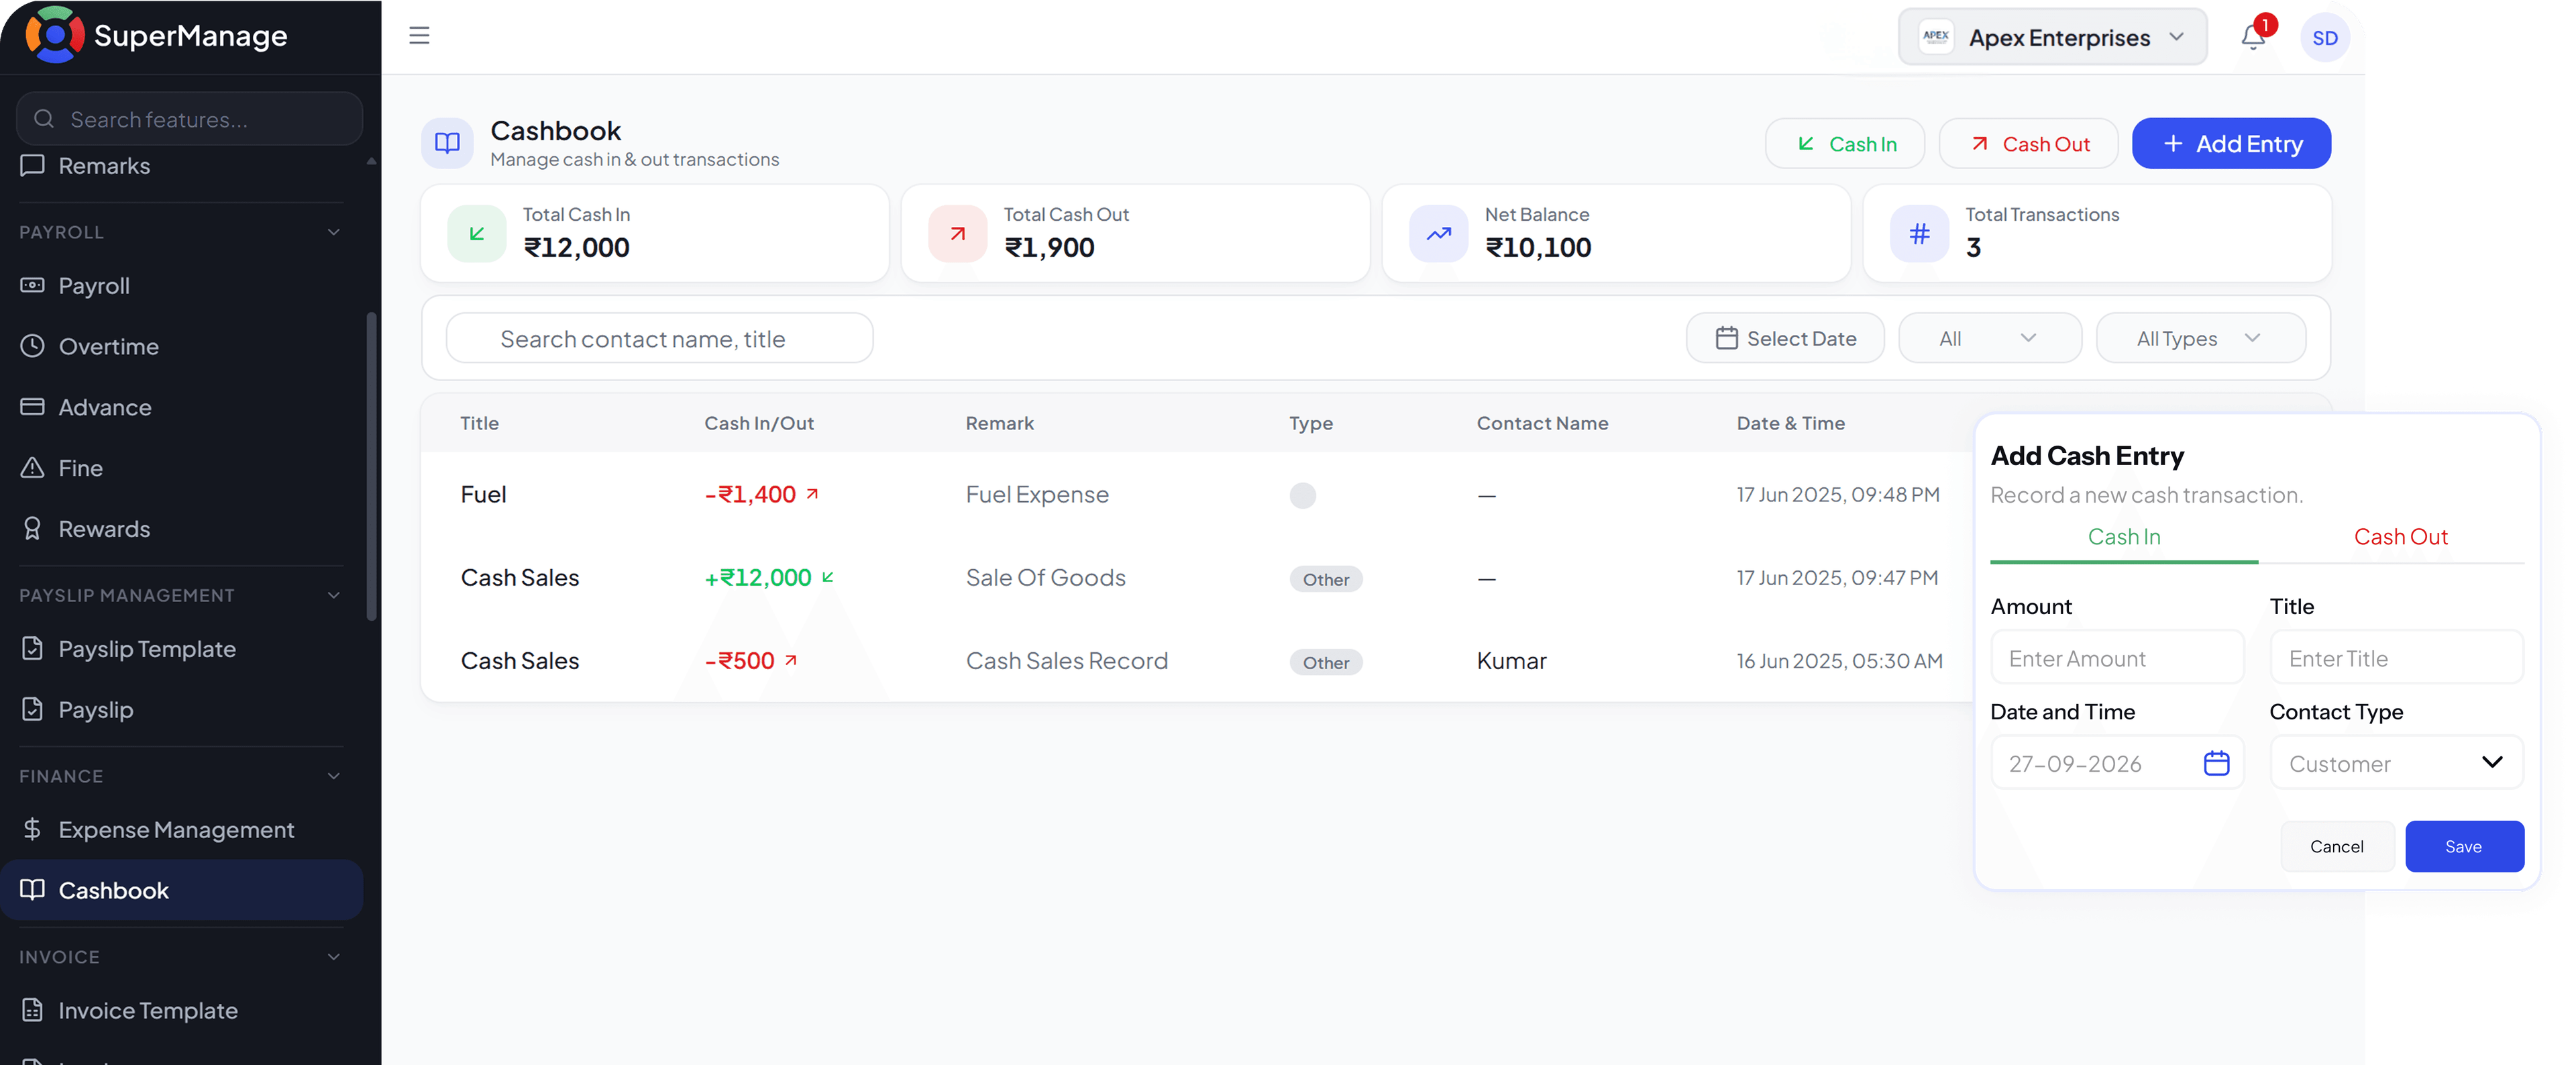Click the Add Entry button
This screenshot has height=1065, width=2576.
point(2231,144)
